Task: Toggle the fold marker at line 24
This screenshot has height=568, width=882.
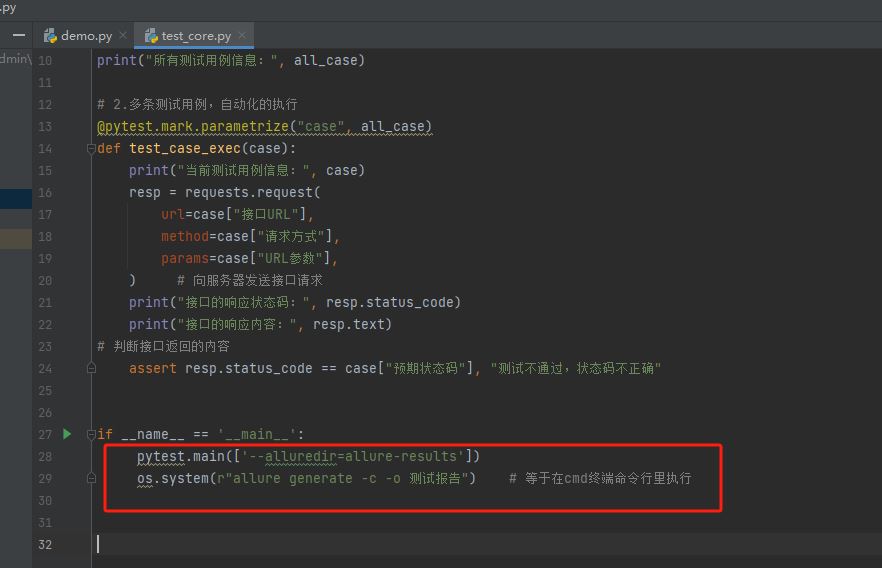Action: click(x=91, y=368)
